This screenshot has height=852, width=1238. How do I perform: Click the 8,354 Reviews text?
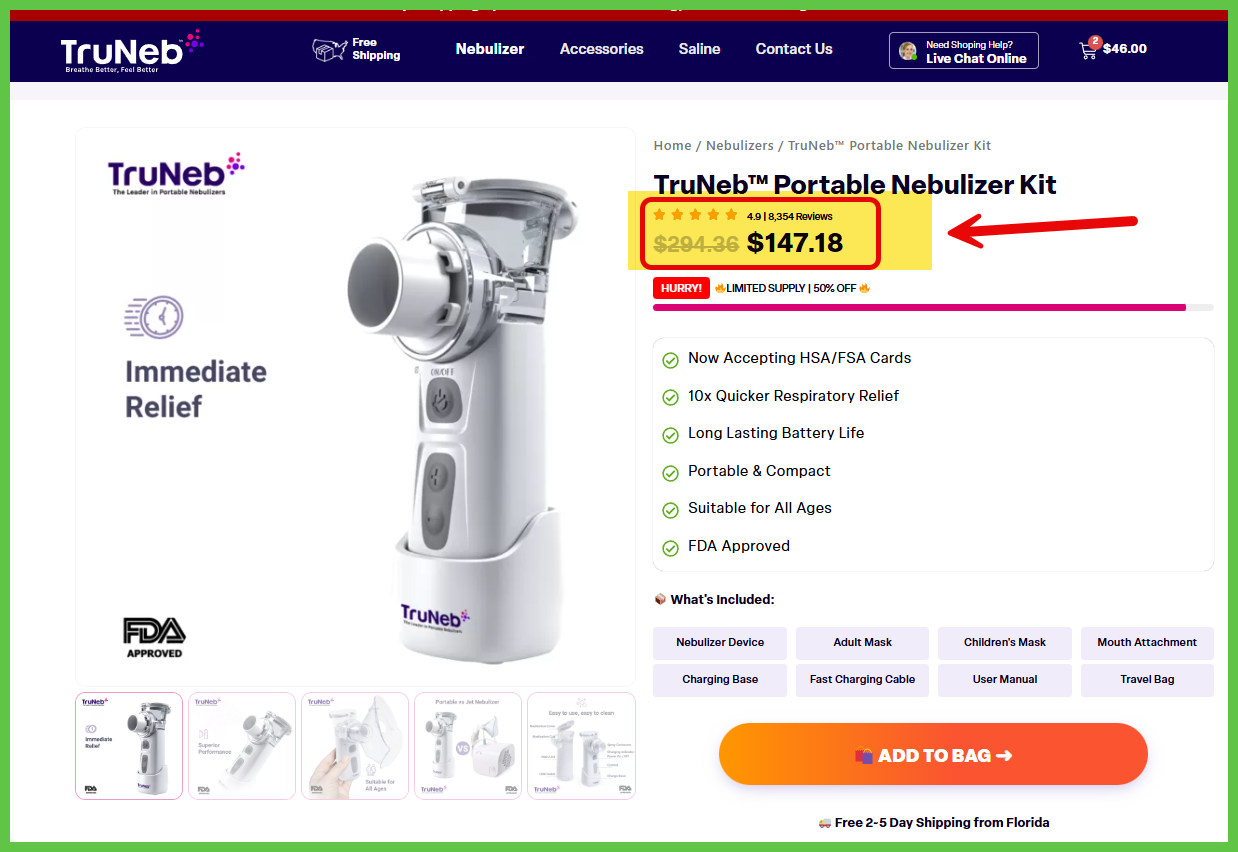click(800, 216)
